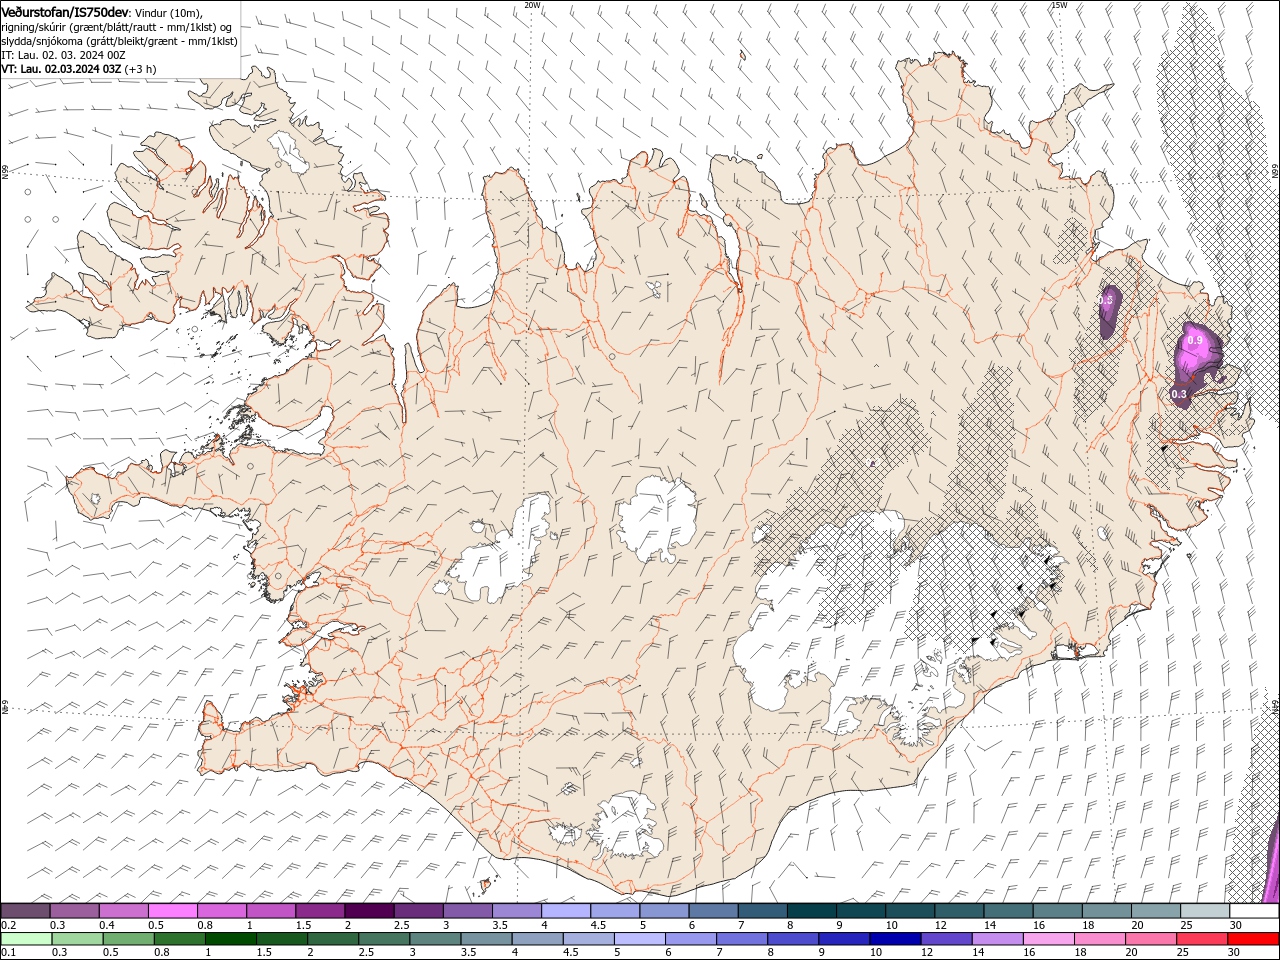
Task: Click the 0.3 value below the pink patch
Action: (1179, 394)
